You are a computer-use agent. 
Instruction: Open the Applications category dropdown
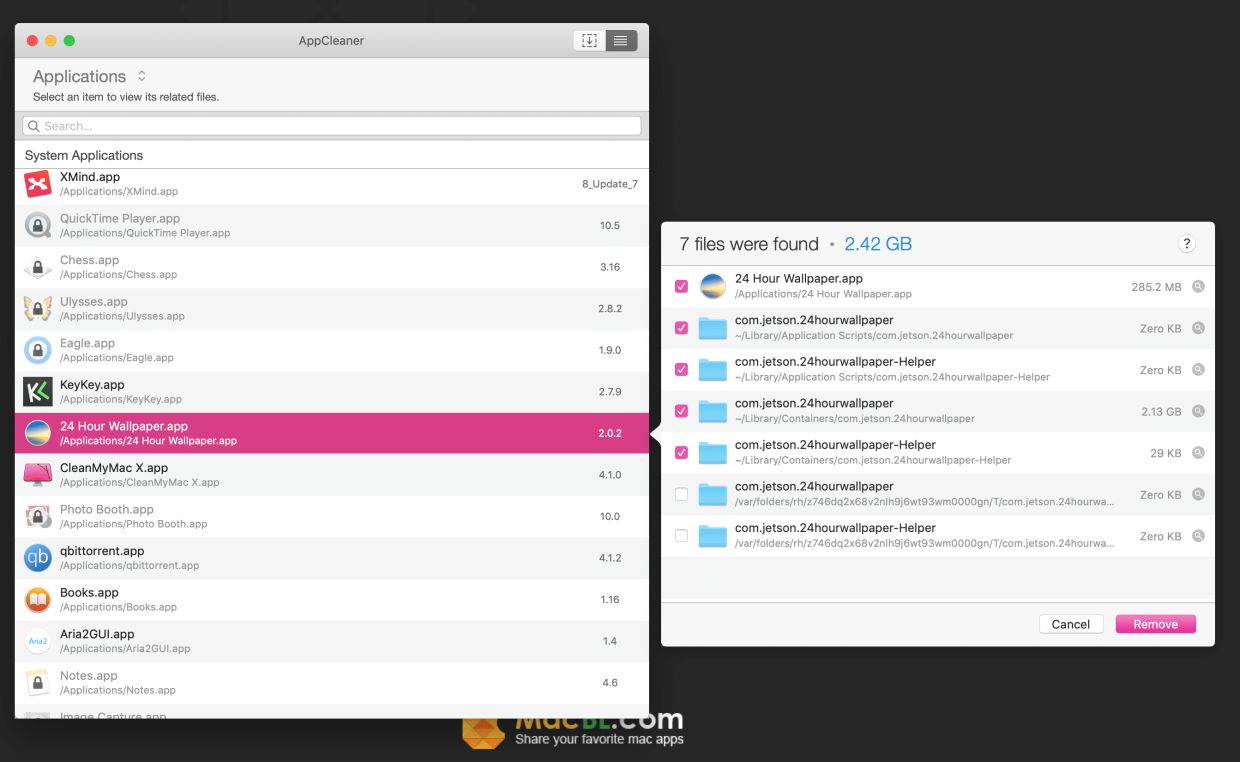pos(90,76)
